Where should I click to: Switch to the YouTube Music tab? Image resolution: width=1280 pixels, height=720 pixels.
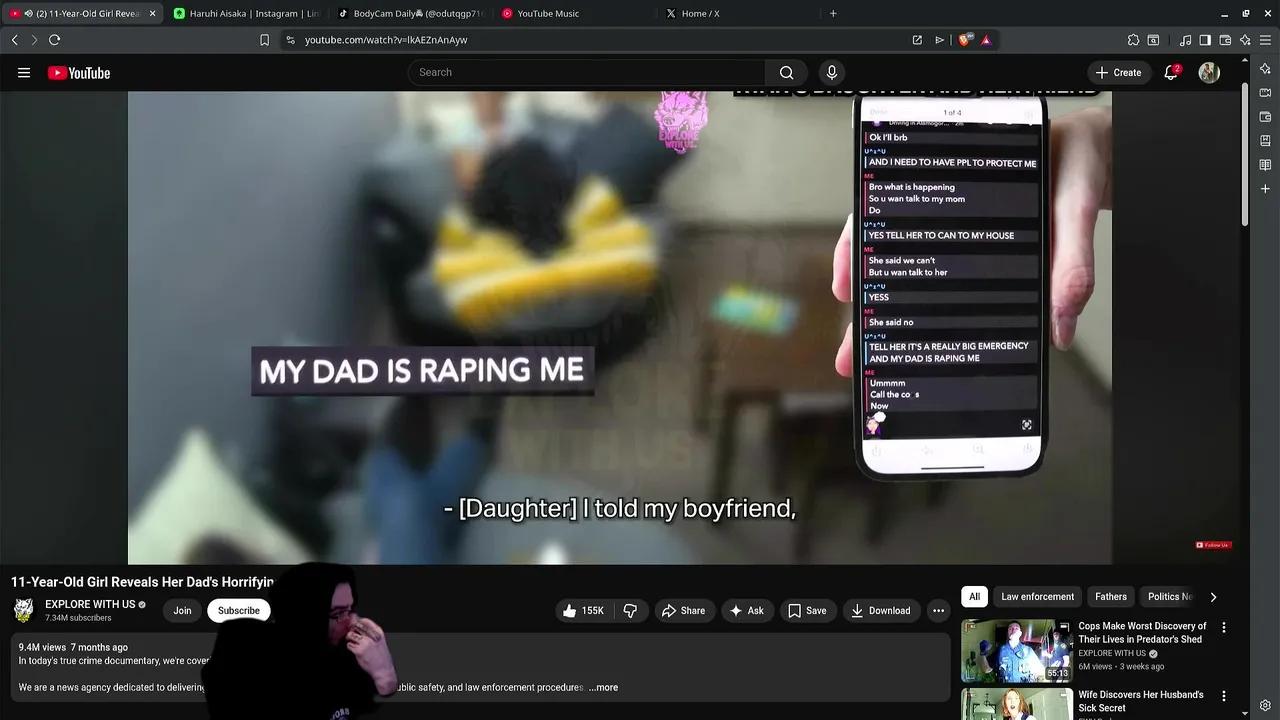coord(575,14)
